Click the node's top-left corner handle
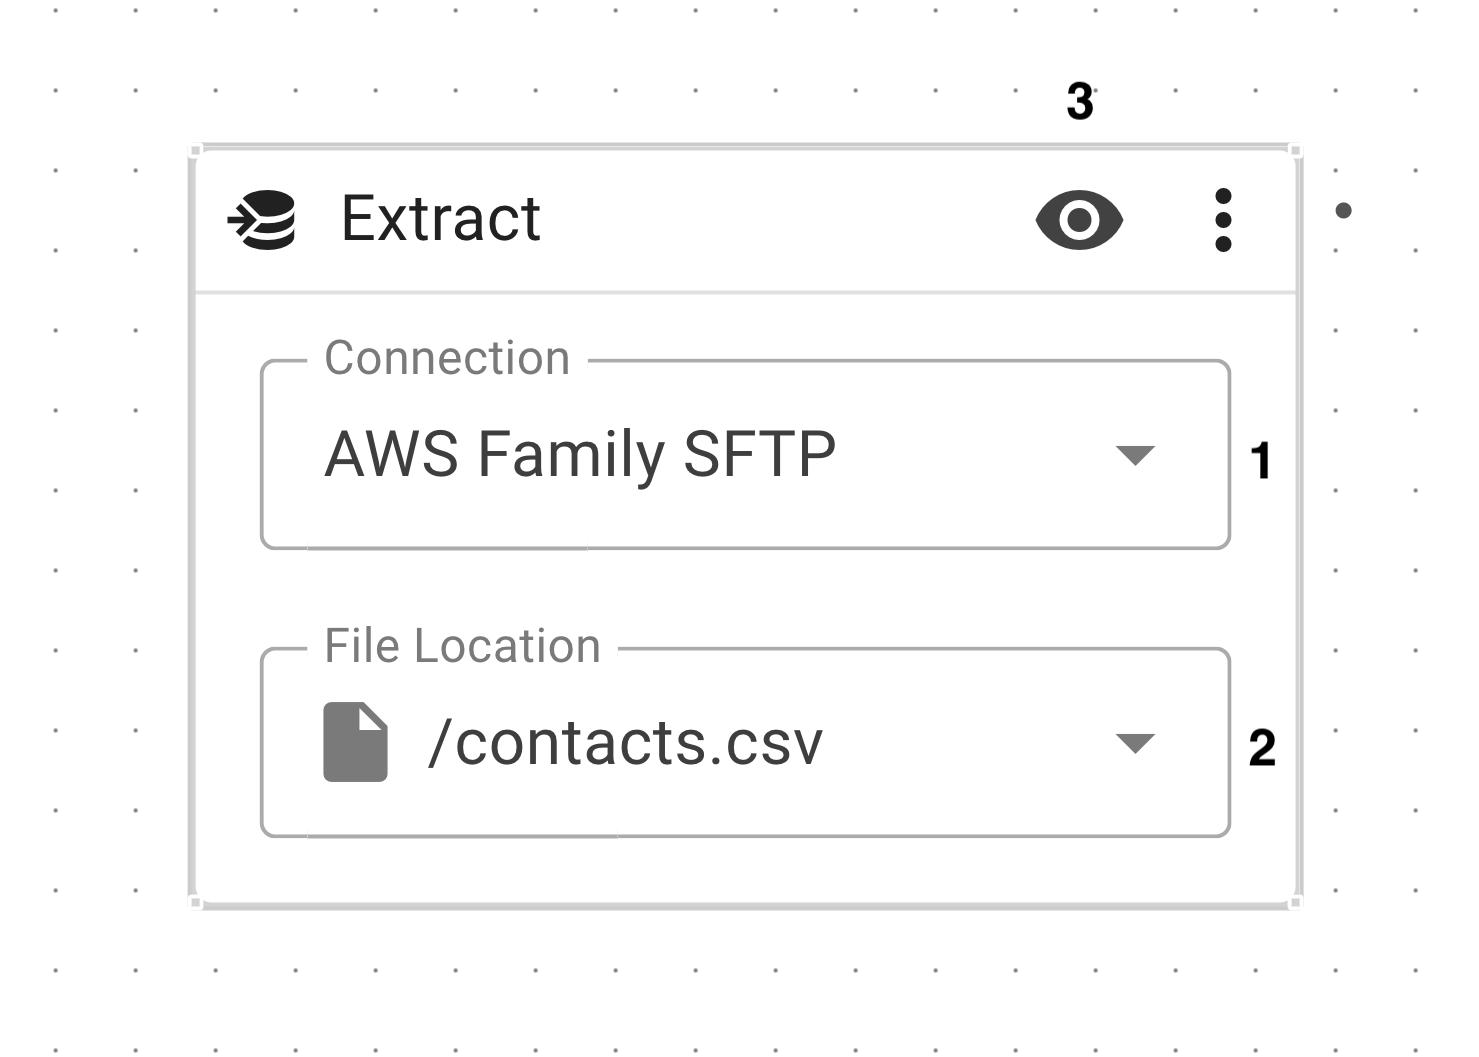This screenshot has height=1057, width=1479. click(196, 151)
